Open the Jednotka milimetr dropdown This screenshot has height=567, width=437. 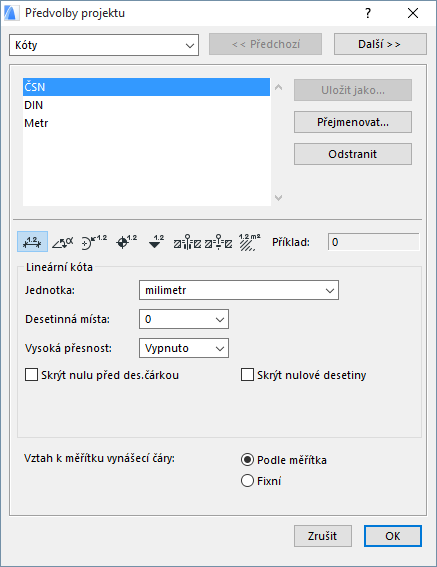[x=239, y=290]
